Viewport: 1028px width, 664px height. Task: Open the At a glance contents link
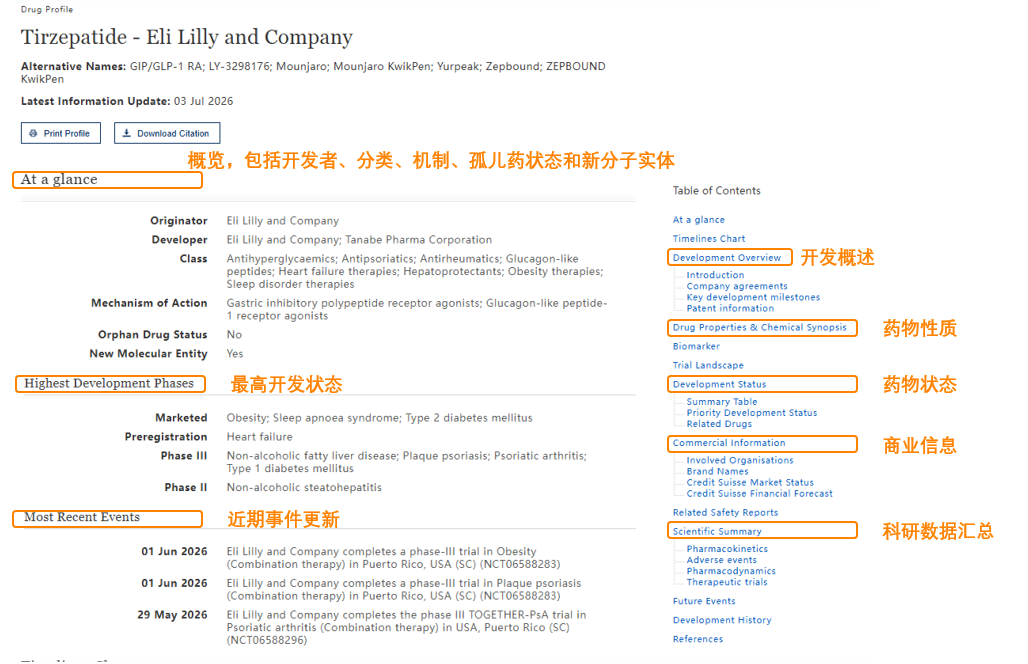698,220
